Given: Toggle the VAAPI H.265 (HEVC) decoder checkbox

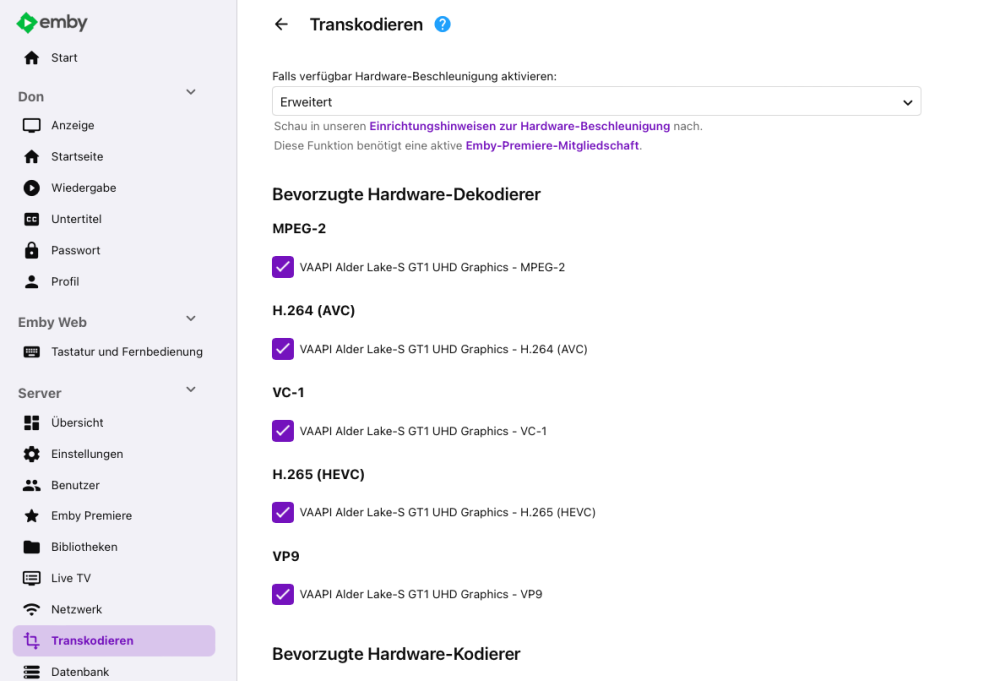Looking at the screenshot, I should tap(283, 512).
